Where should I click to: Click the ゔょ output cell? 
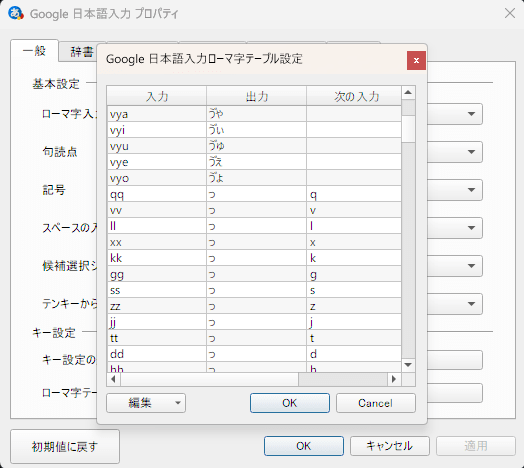256,178
